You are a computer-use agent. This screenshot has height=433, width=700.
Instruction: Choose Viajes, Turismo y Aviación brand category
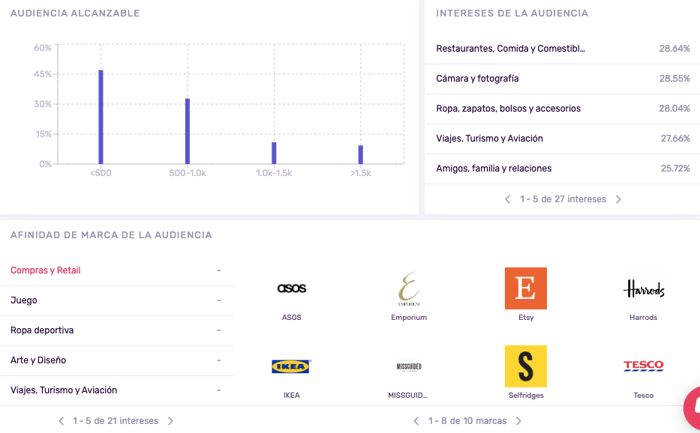click(x=64, y=390)
